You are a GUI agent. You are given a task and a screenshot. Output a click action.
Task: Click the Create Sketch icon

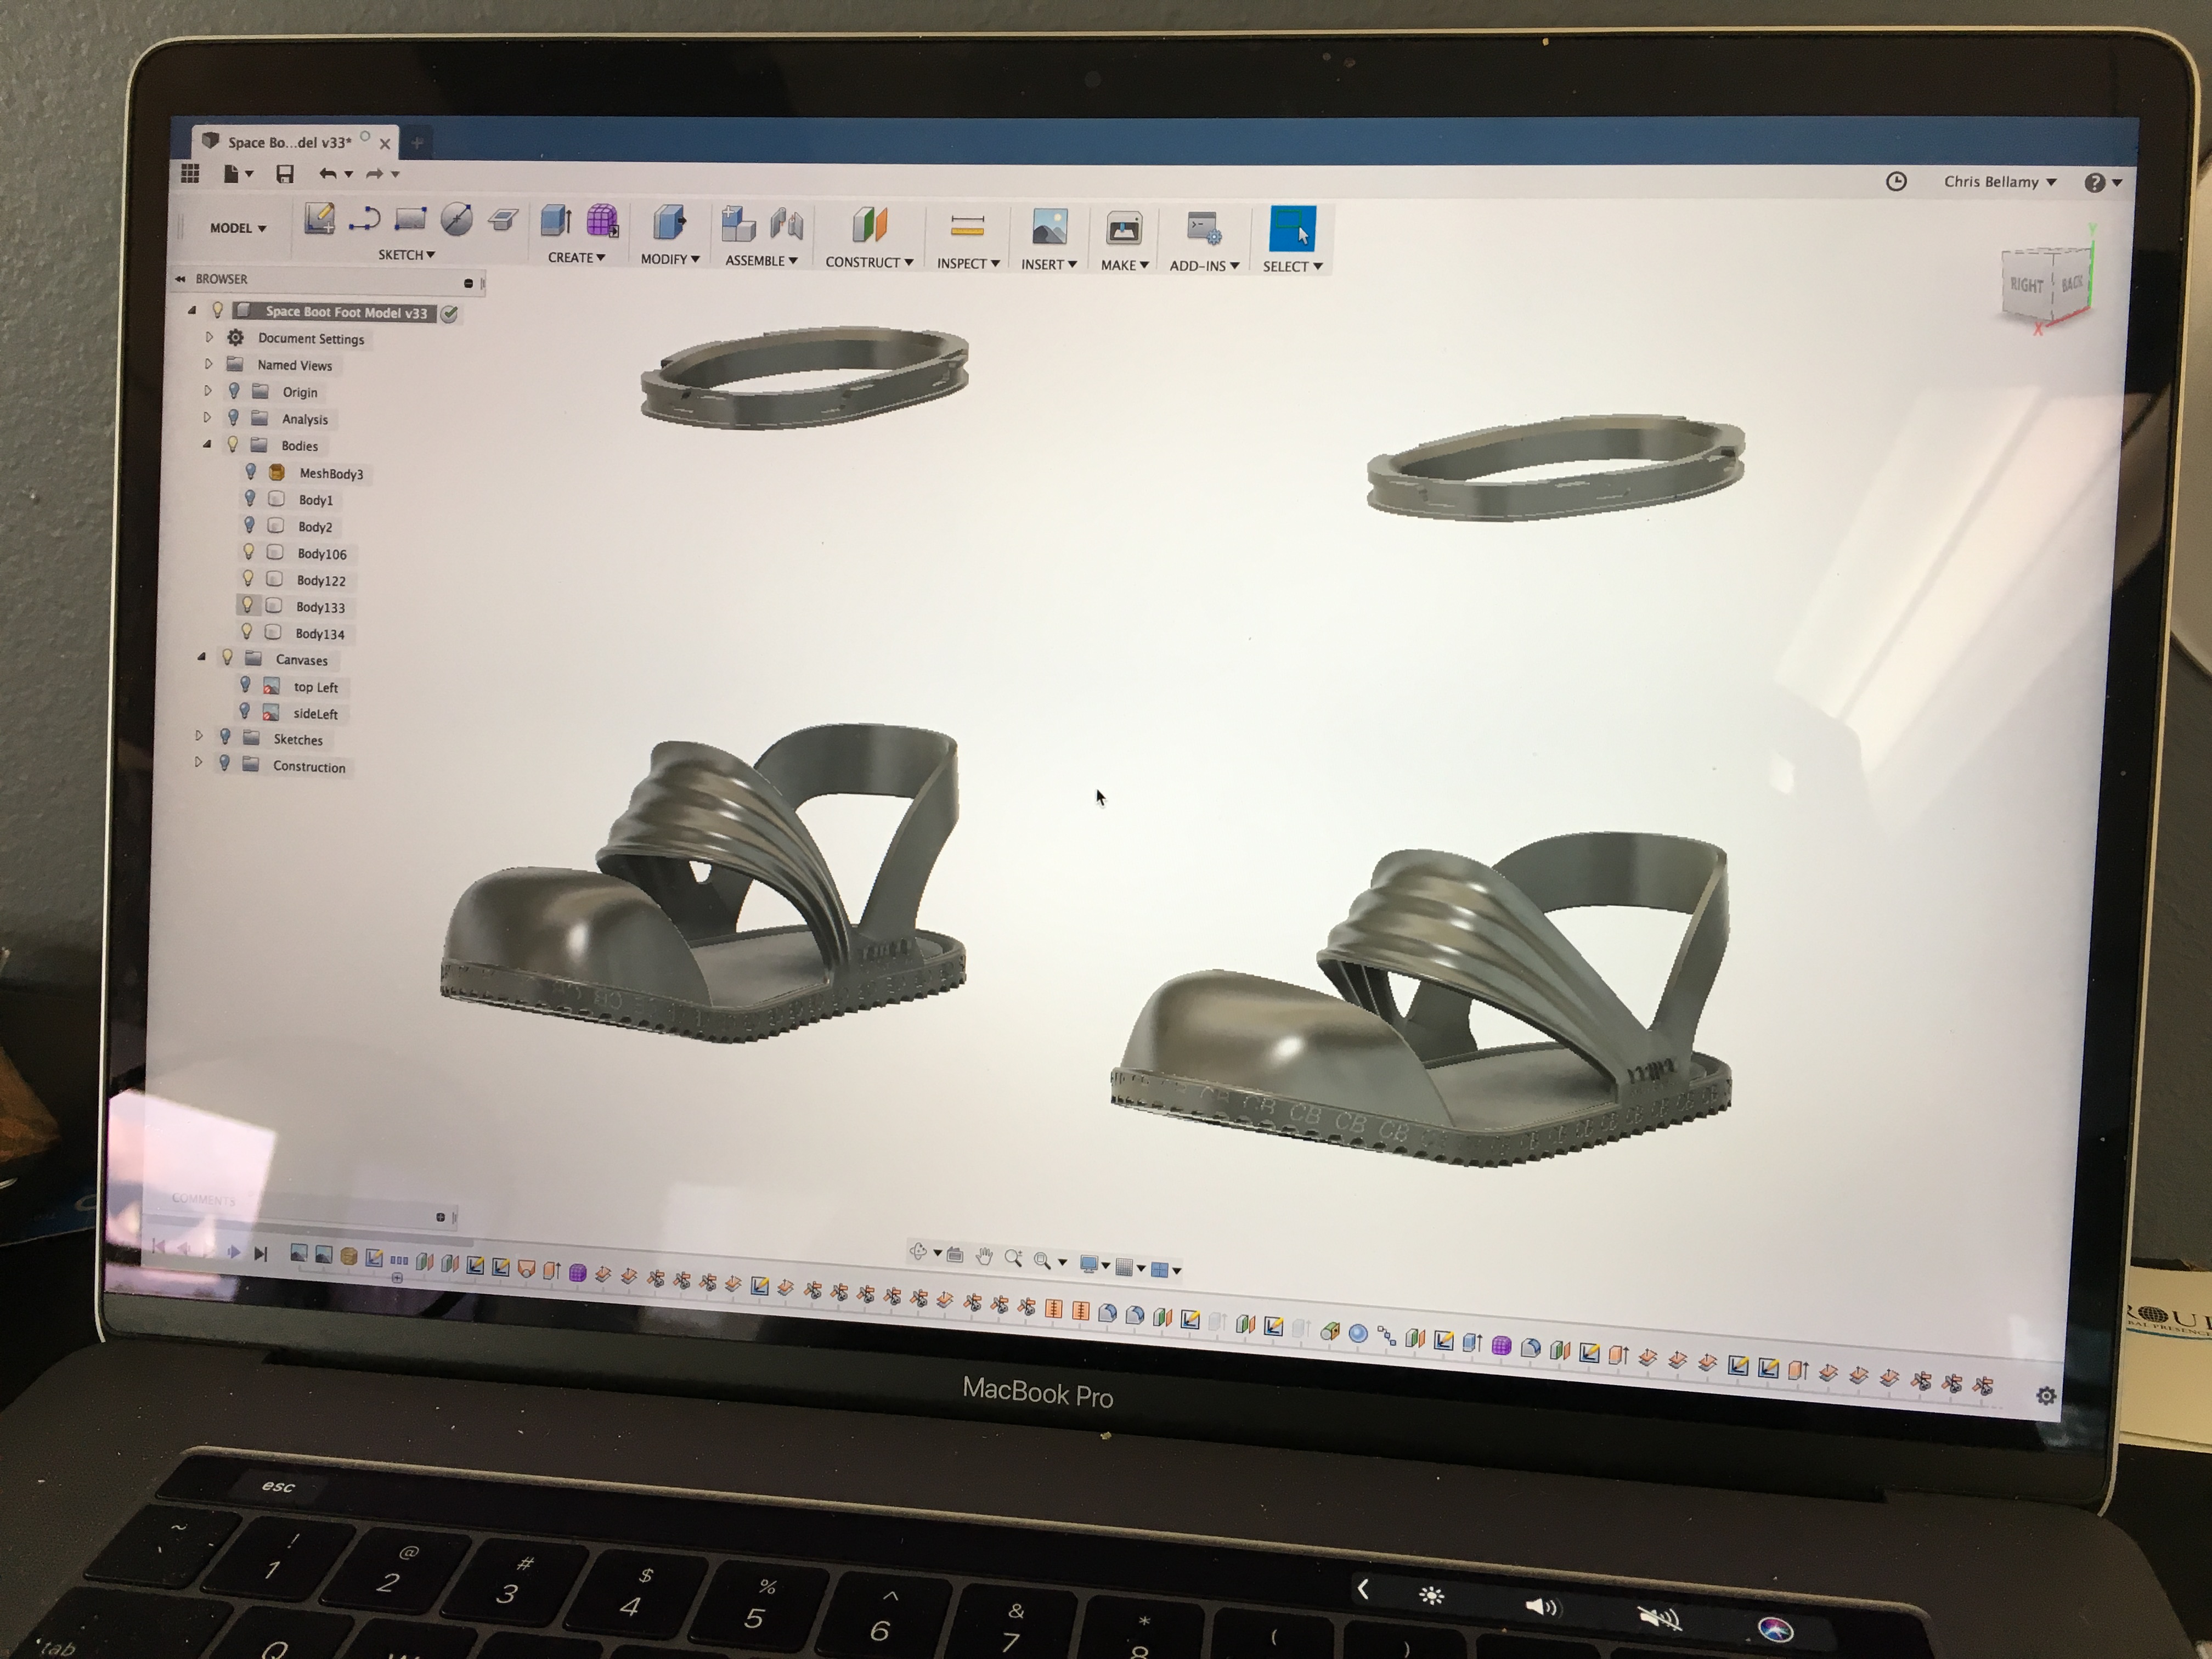(319, 219)
